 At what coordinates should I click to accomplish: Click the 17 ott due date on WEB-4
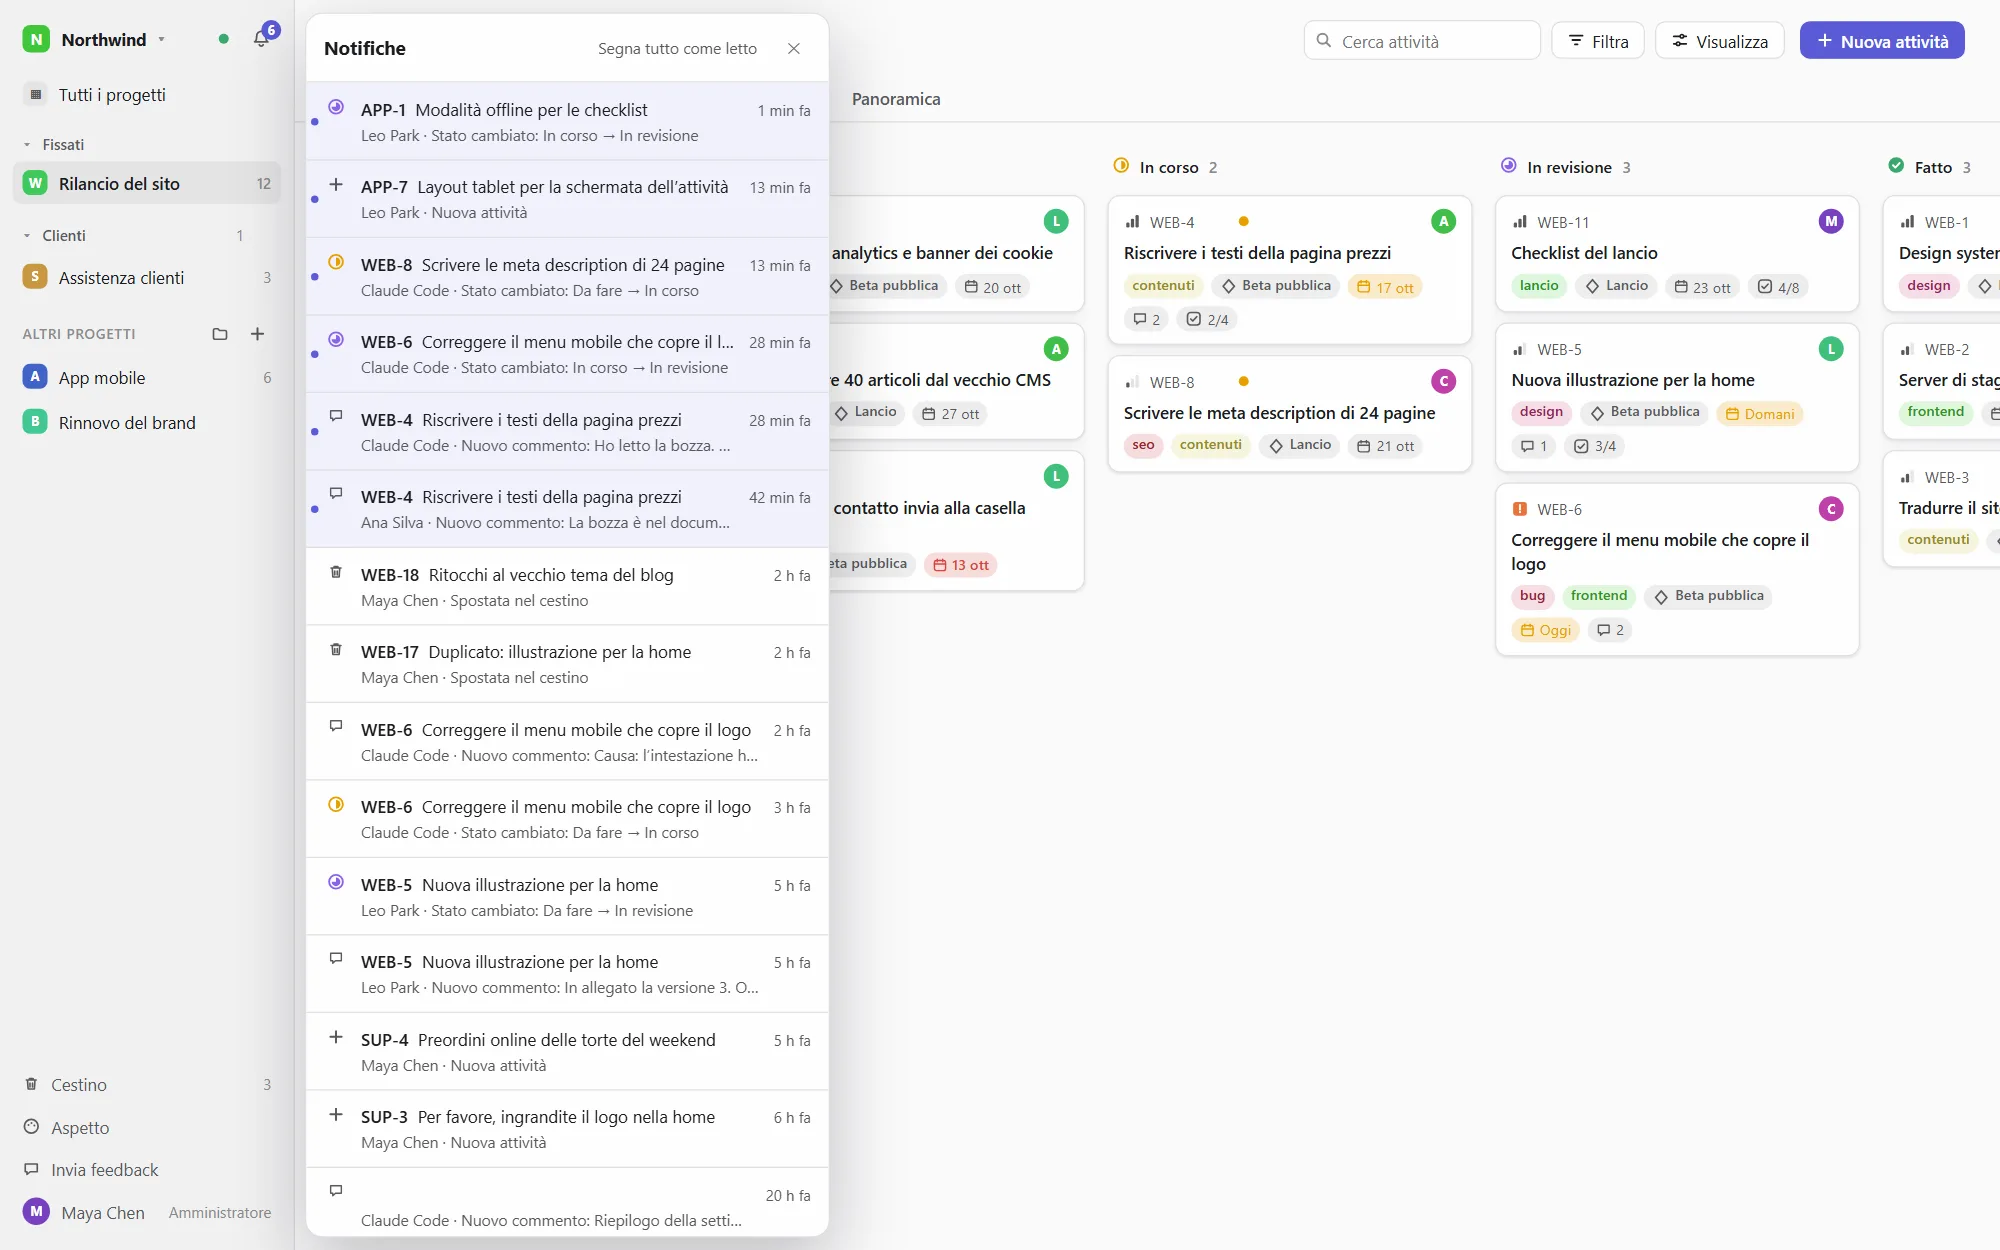tap(1385, 287)
